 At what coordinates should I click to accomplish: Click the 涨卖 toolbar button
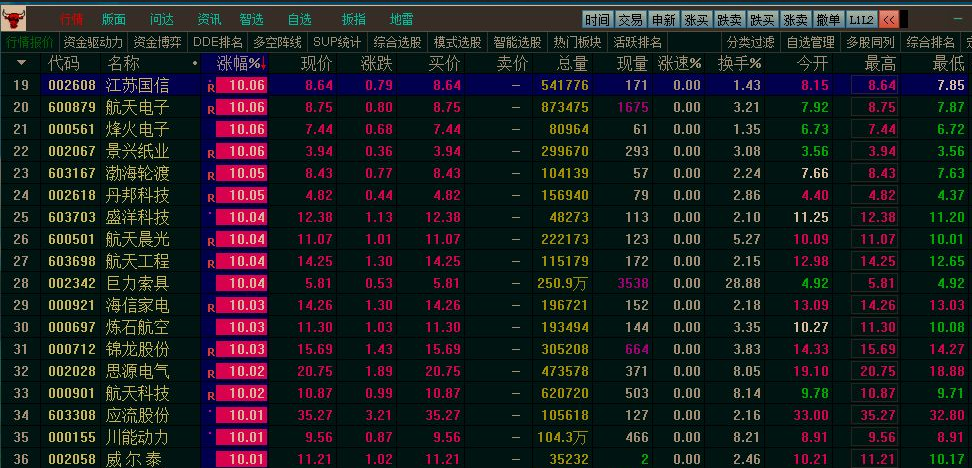point(795,20)
